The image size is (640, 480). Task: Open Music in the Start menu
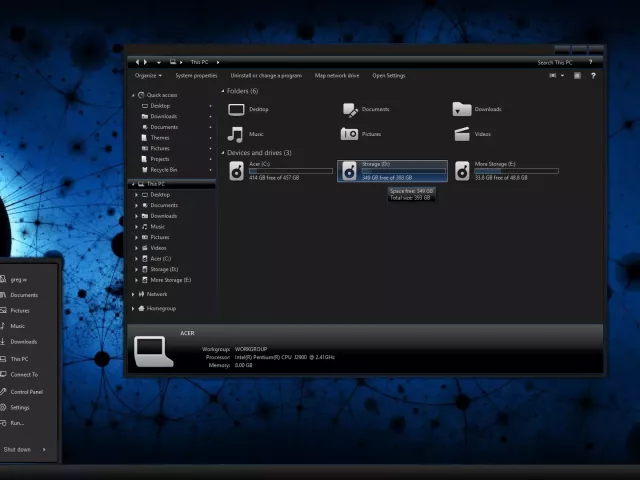pos(18,326)
